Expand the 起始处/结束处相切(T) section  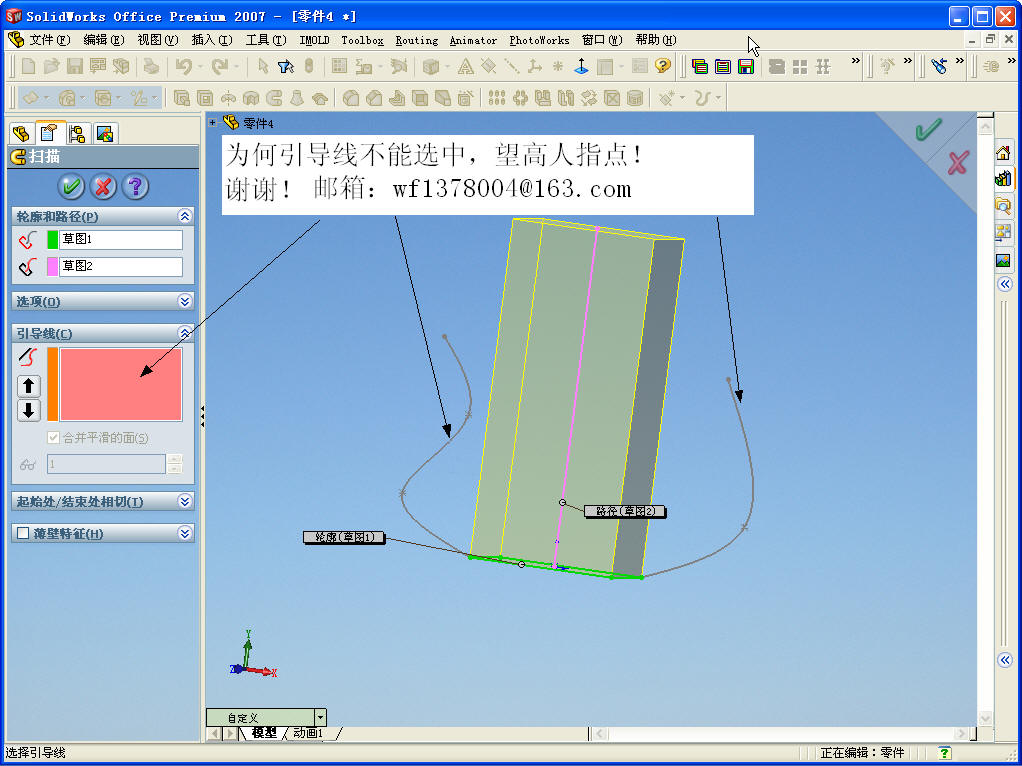point(184,501)
